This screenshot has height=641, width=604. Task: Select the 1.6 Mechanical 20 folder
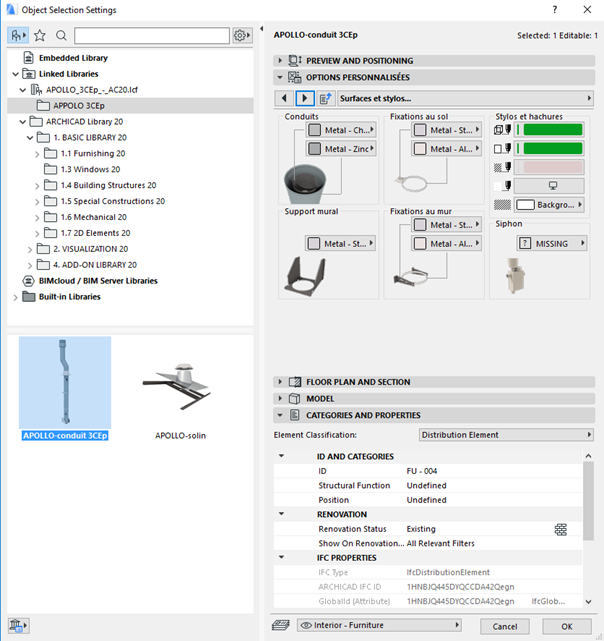(x=93, y=217)
